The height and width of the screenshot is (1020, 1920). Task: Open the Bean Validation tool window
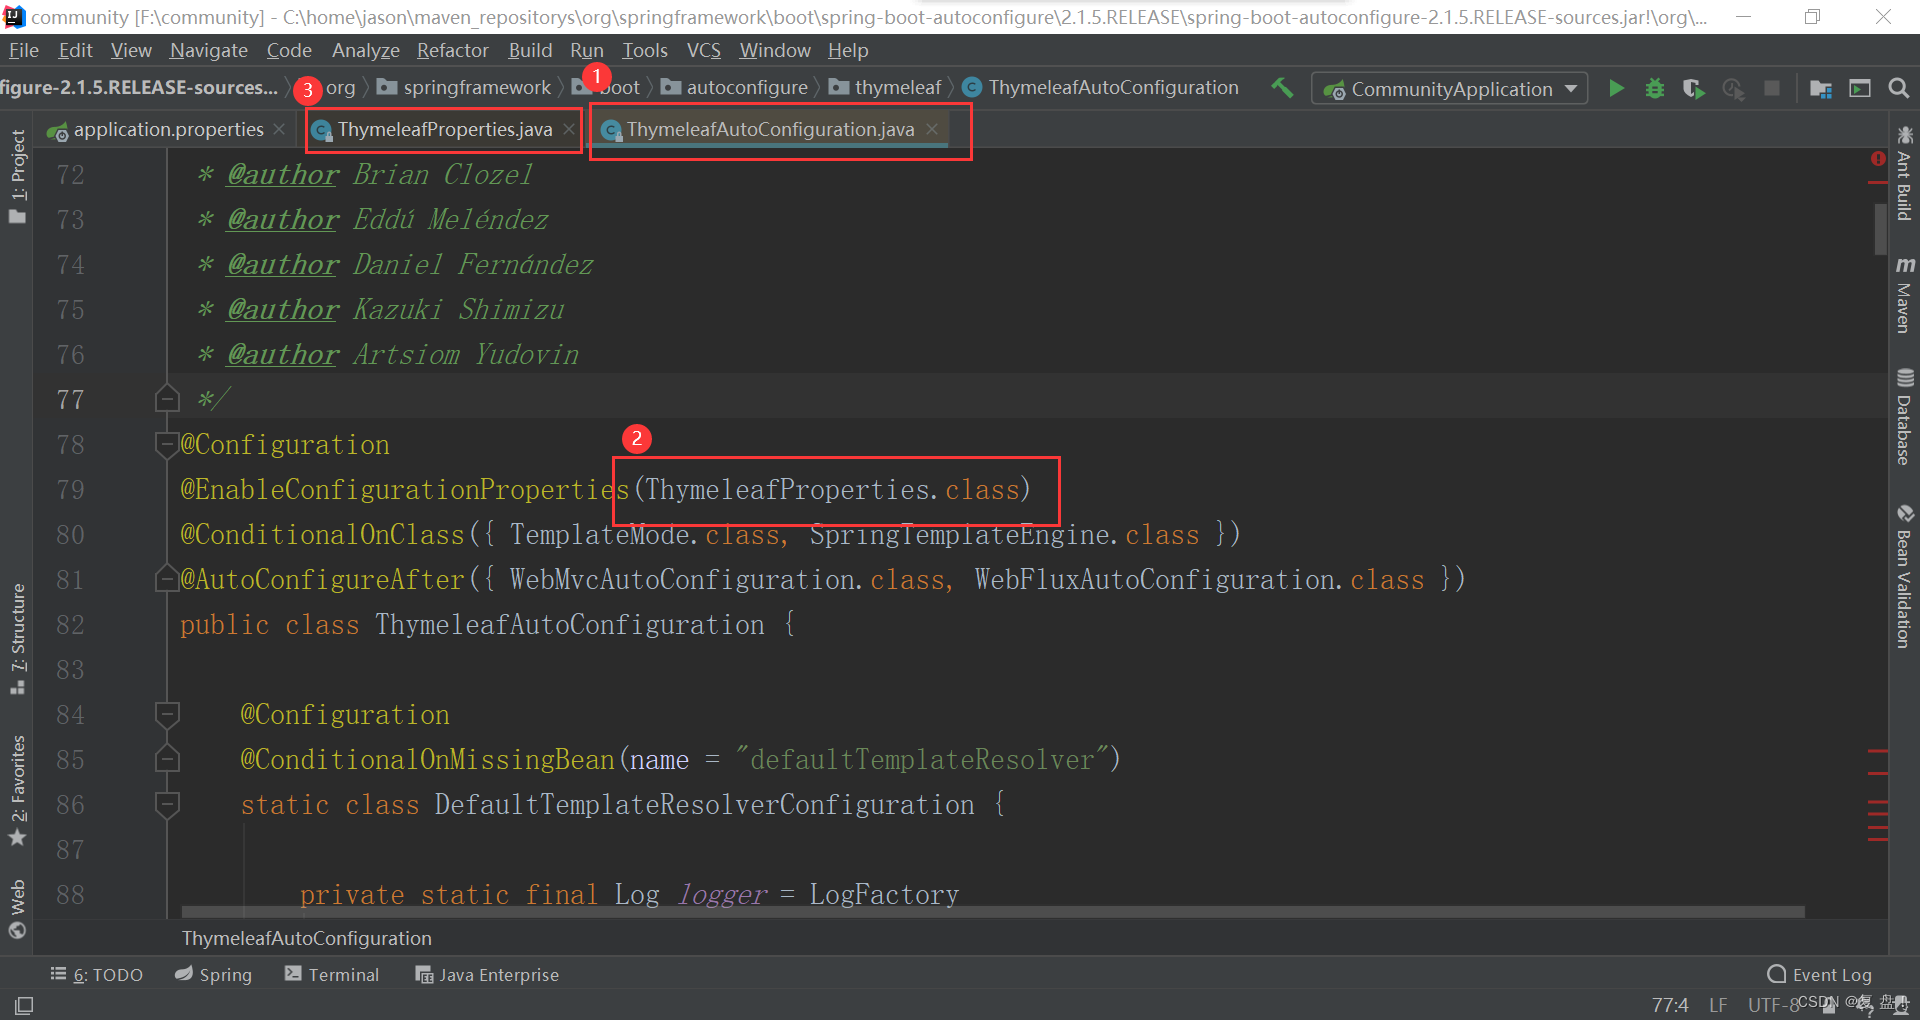click(x=1904, y=577)
